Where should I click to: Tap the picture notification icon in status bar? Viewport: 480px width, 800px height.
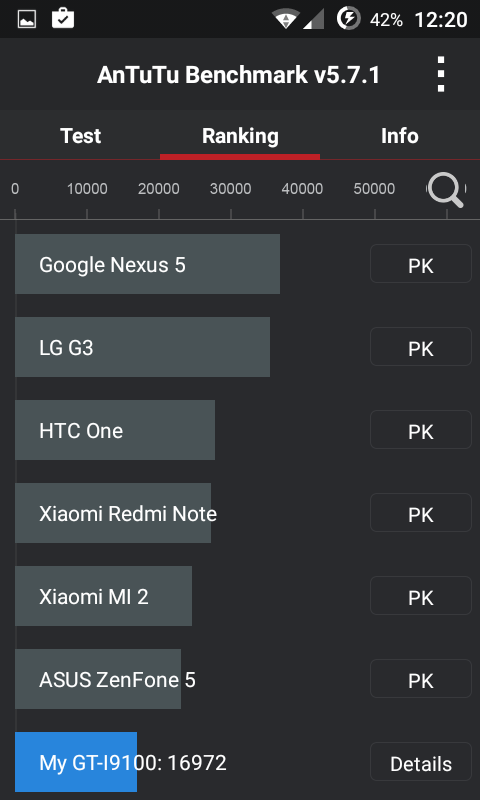pos(27,19)
